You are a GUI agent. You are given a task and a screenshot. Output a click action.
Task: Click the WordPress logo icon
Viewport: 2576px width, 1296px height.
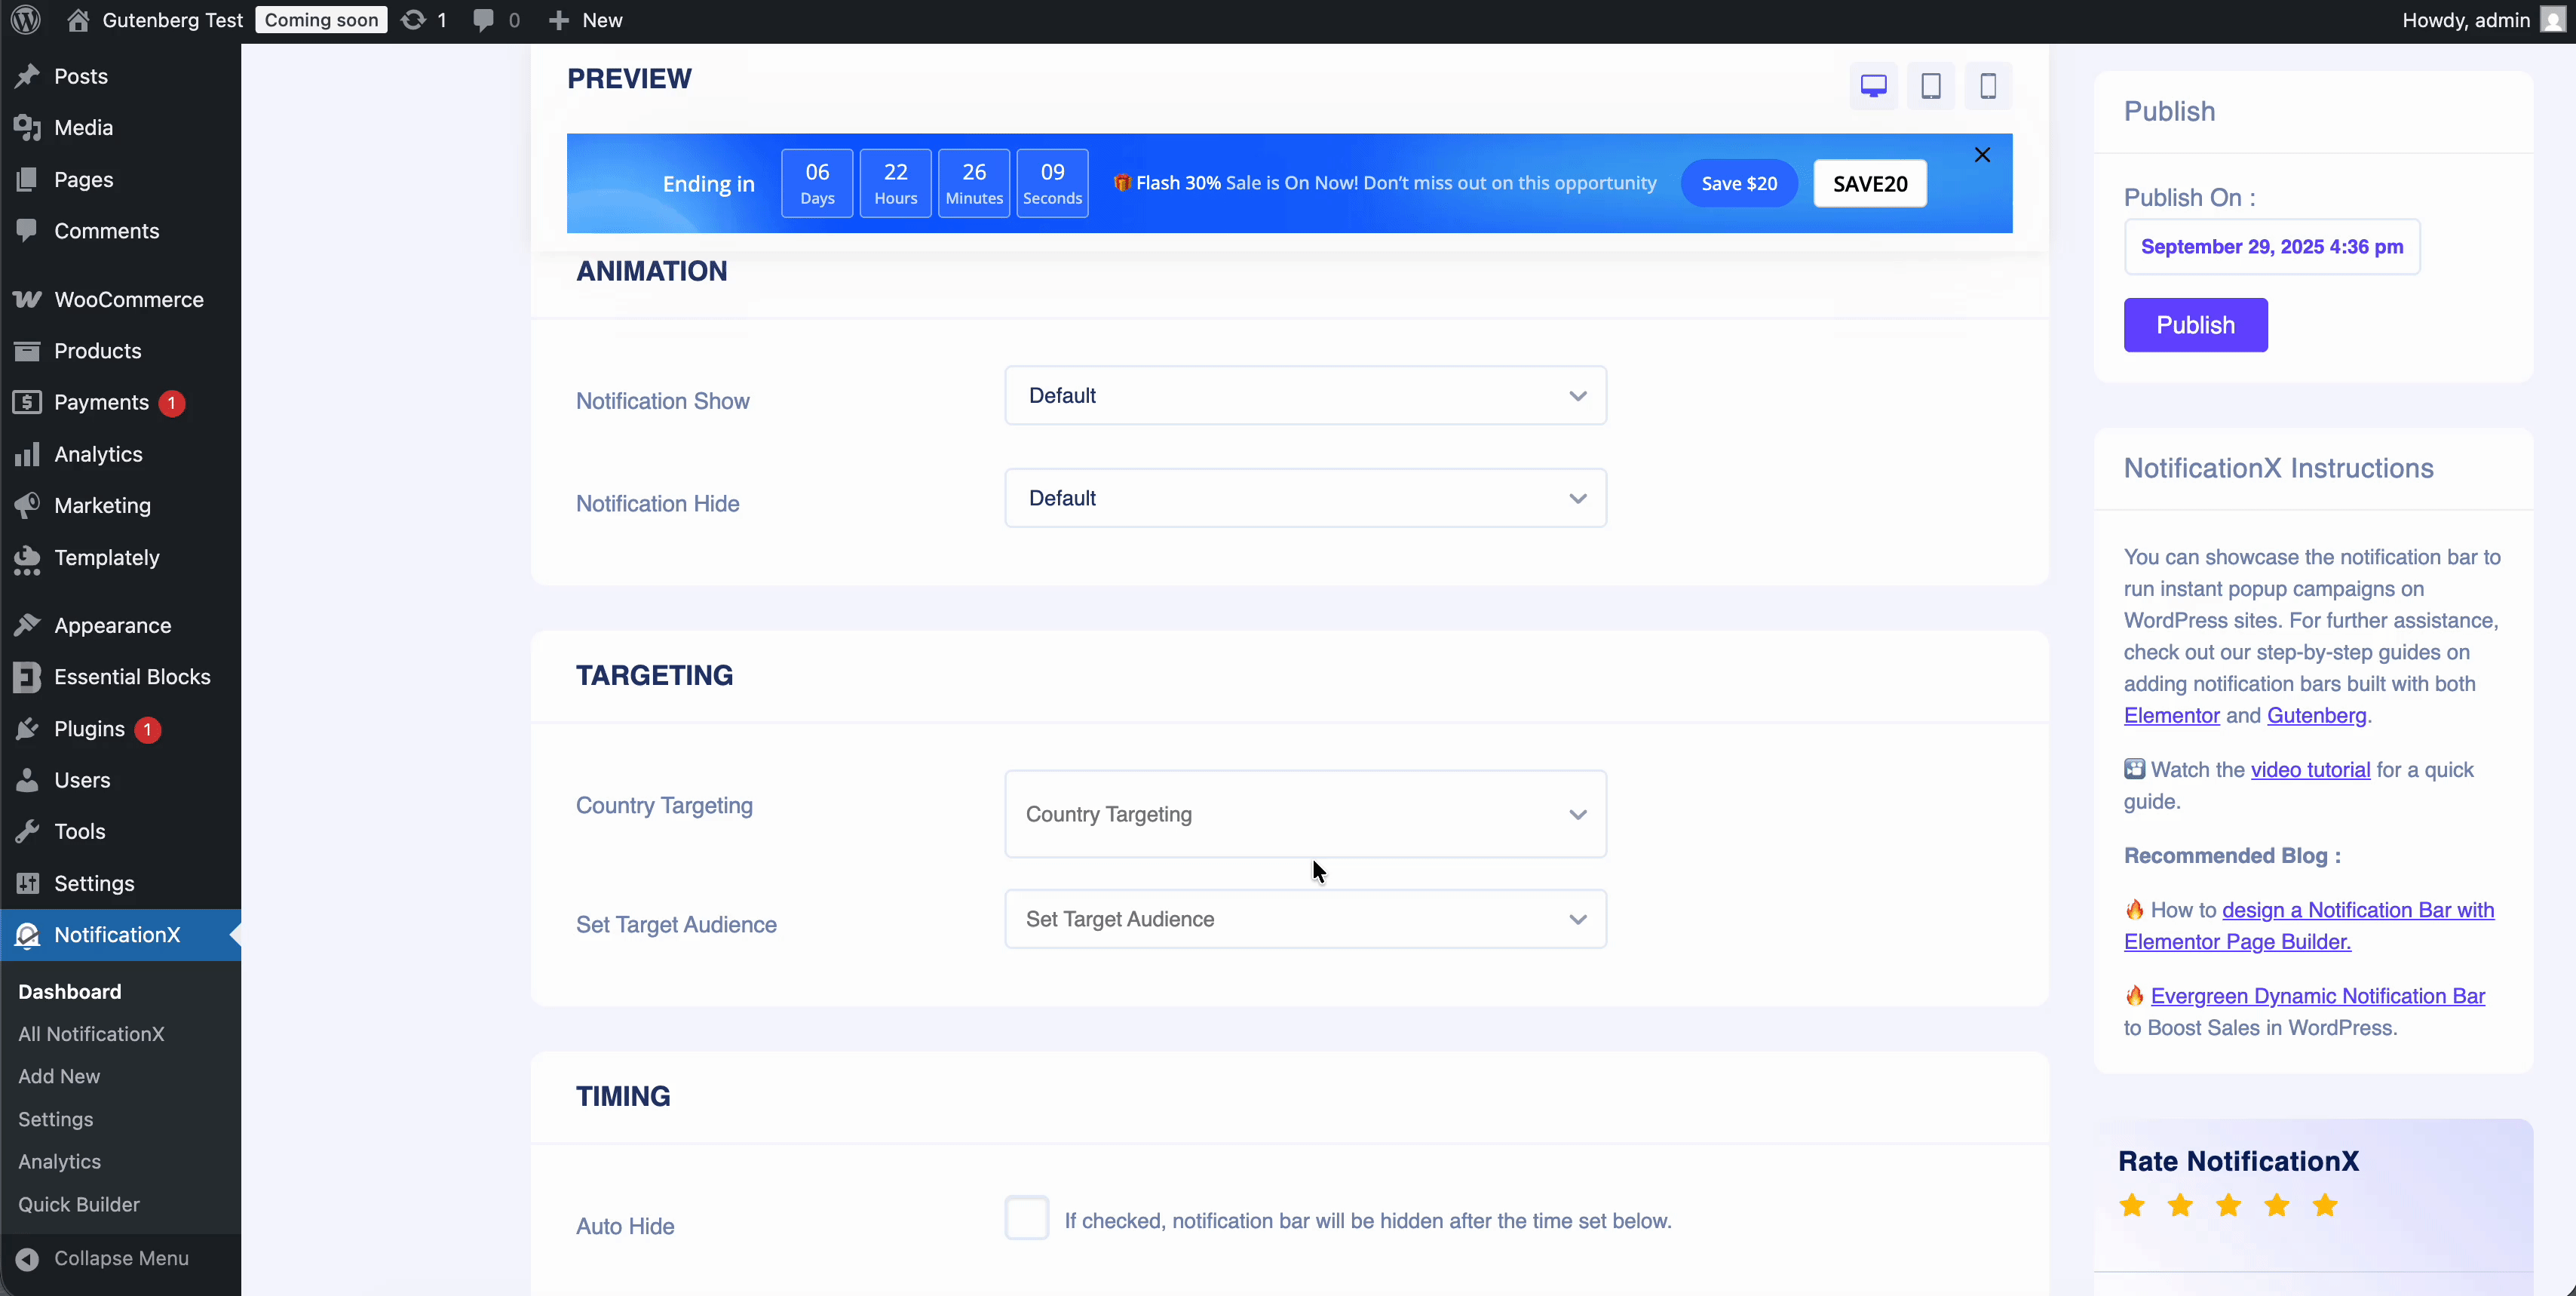click(26, 20)
